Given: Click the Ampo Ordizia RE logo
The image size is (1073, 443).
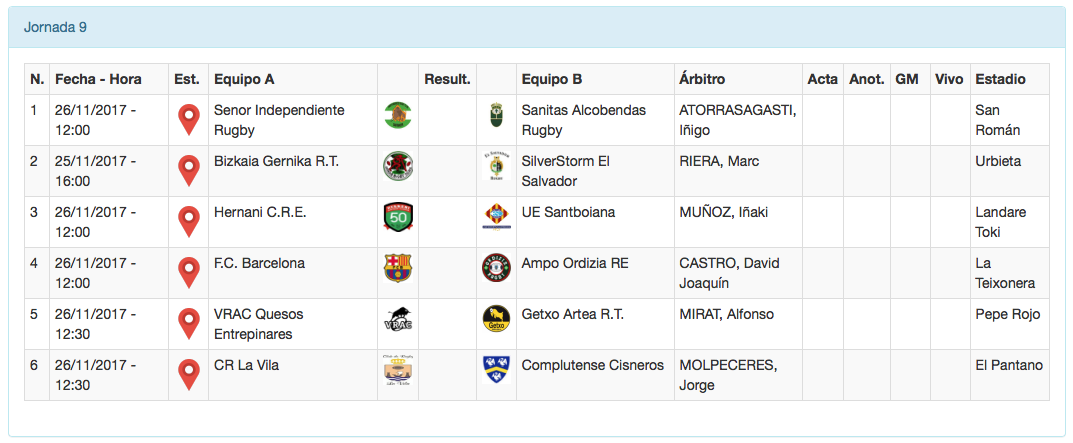Looking at the screenshot, I should [496, 268].
